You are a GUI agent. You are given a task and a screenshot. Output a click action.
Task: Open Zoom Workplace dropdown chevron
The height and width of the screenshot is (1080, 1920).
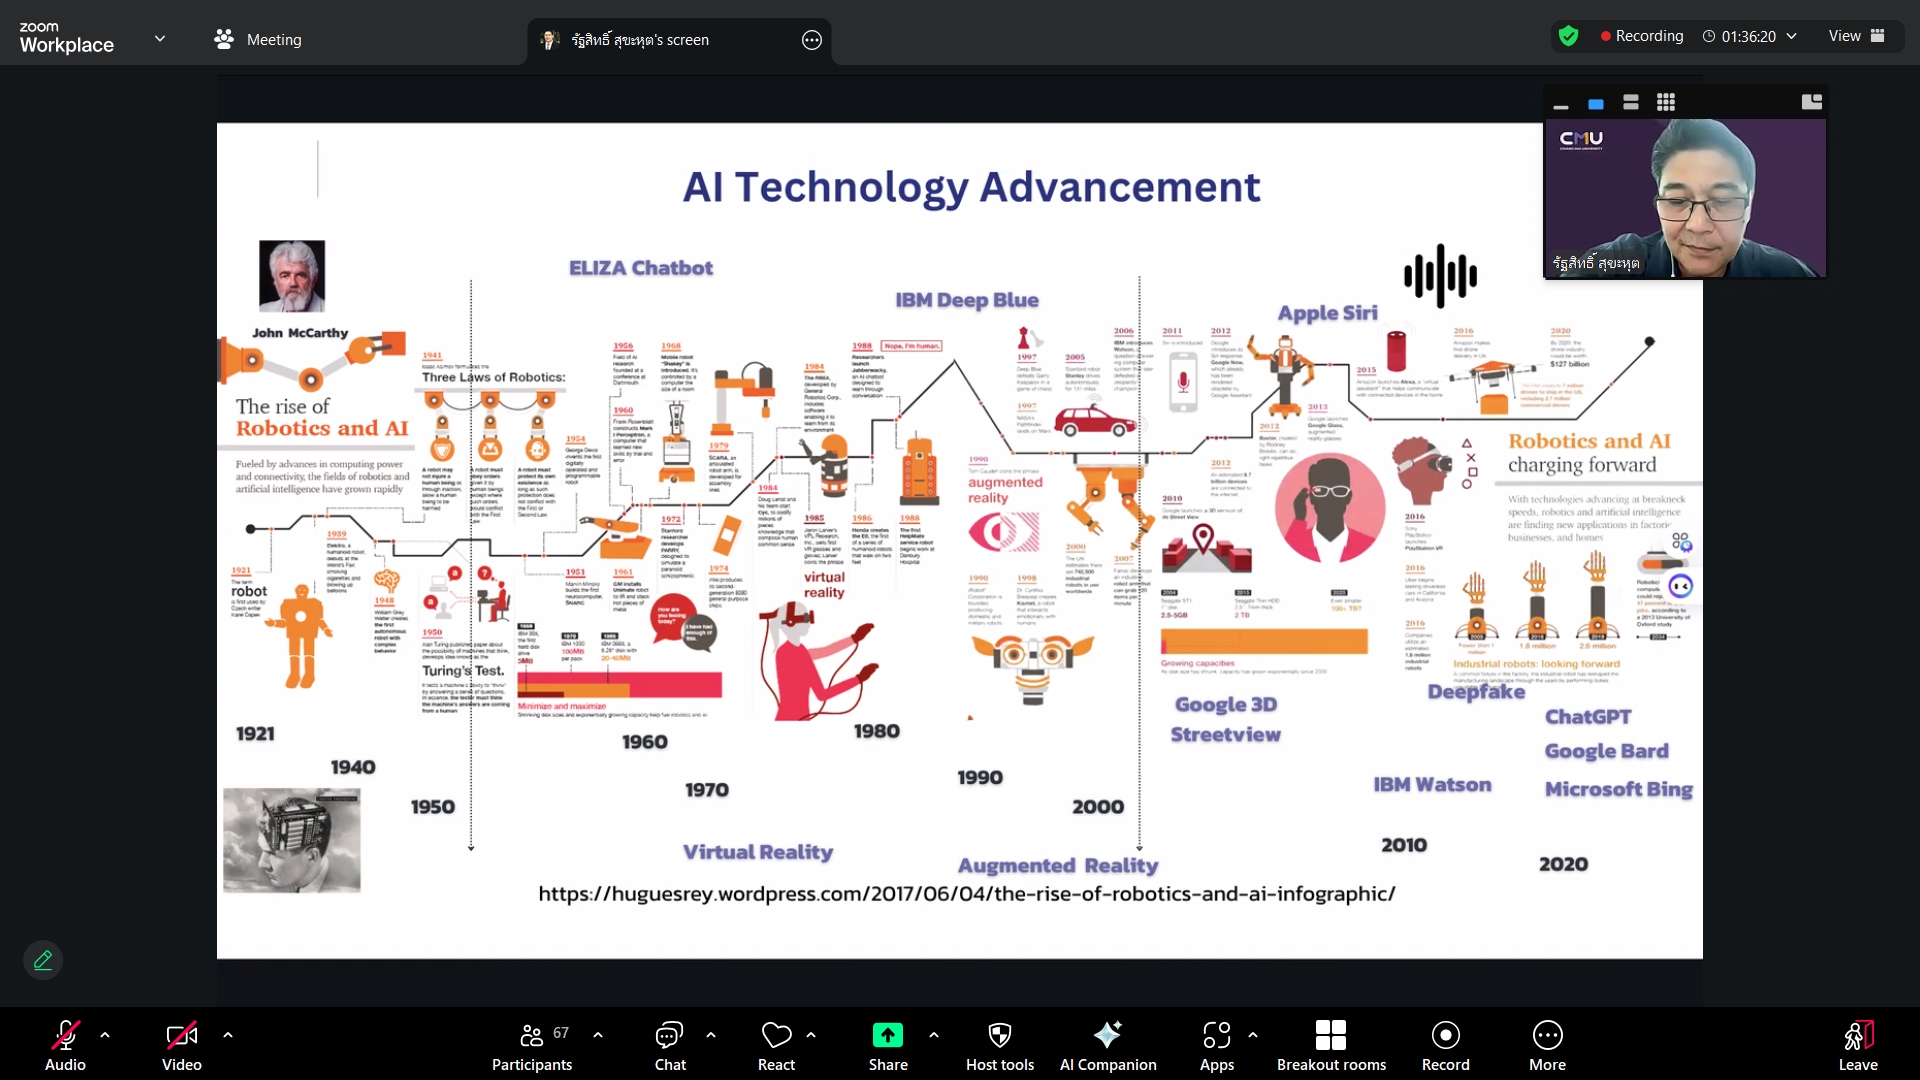[x=160, y=39]
